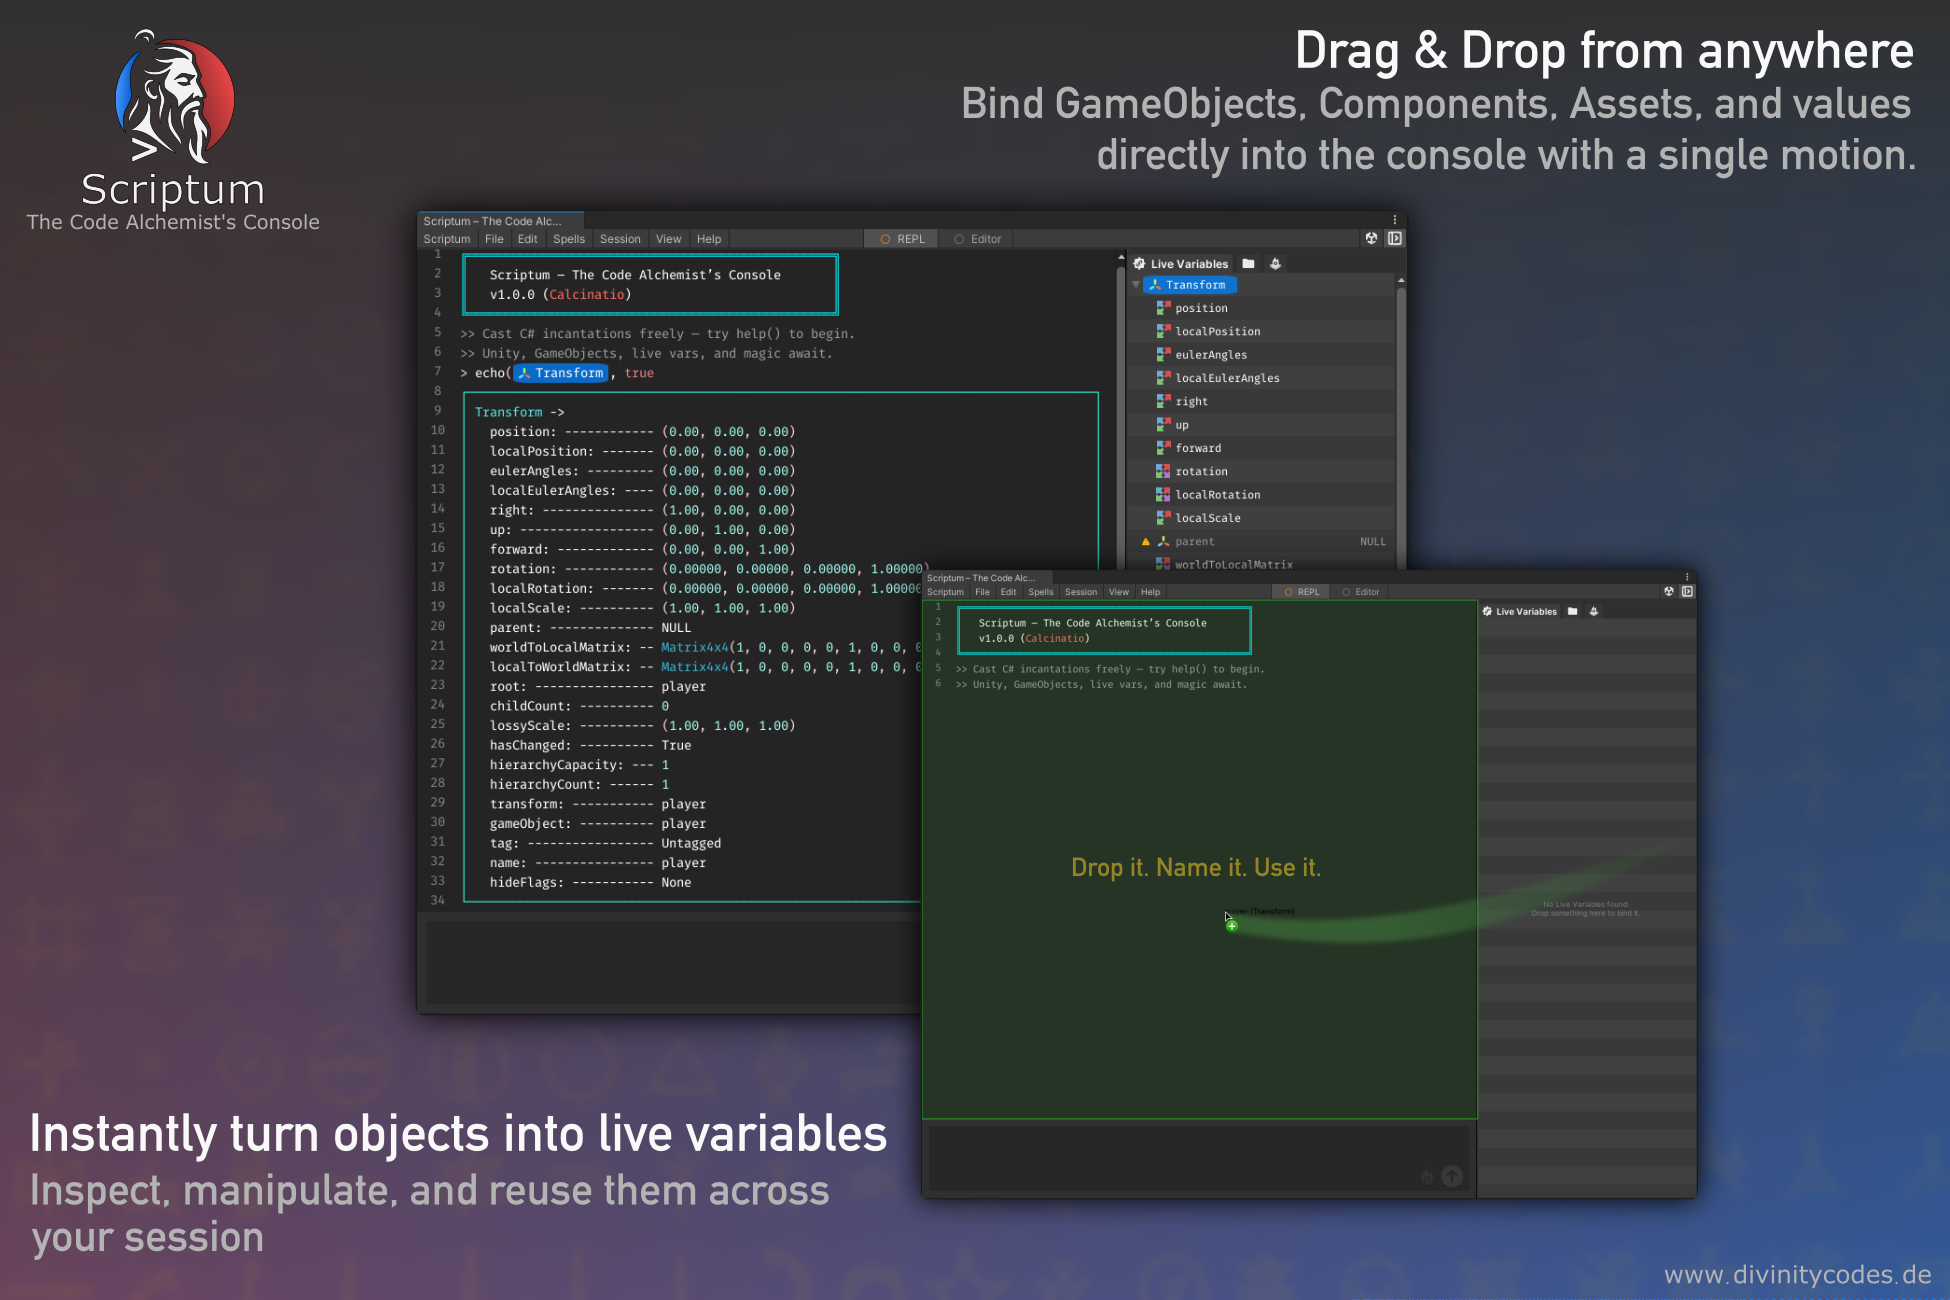Select Editor mode in front window

[x=1360, y=592]
